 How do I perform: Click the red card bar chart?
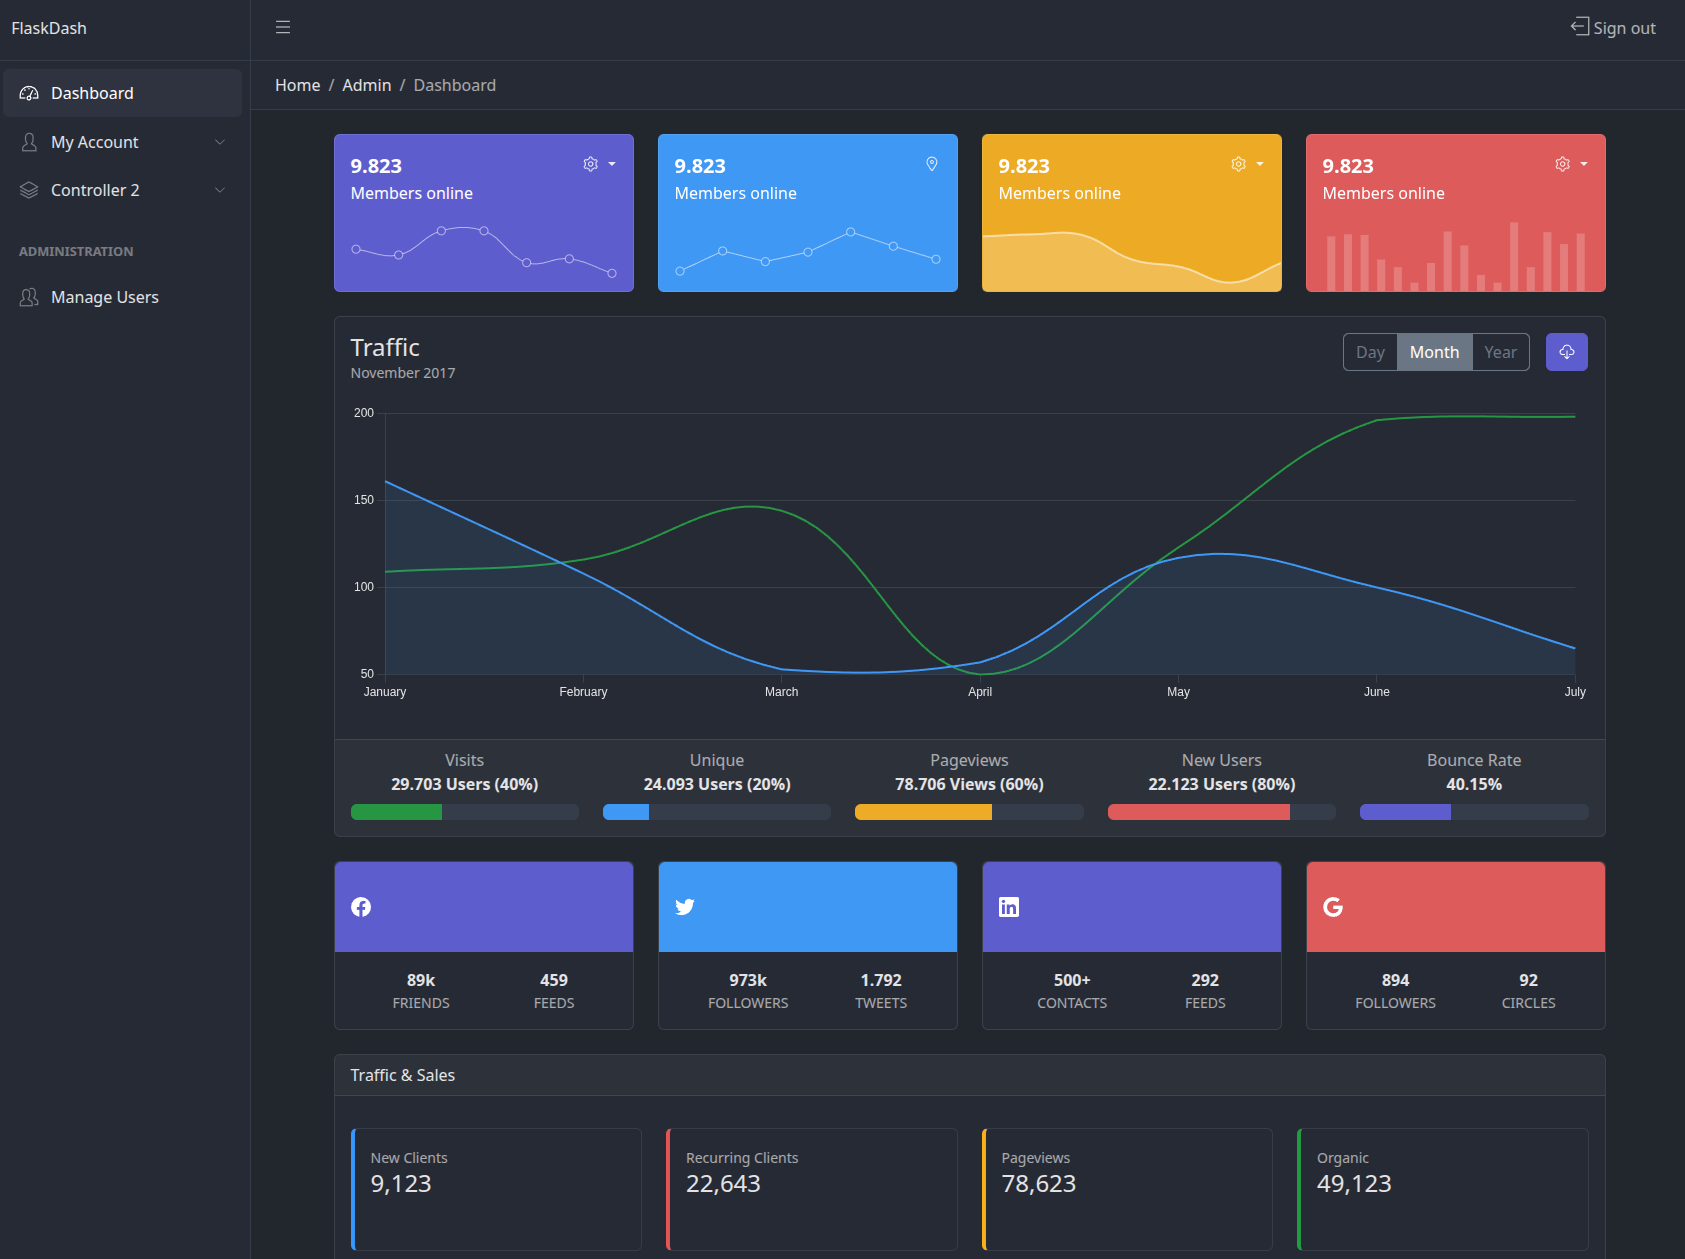1456,257
